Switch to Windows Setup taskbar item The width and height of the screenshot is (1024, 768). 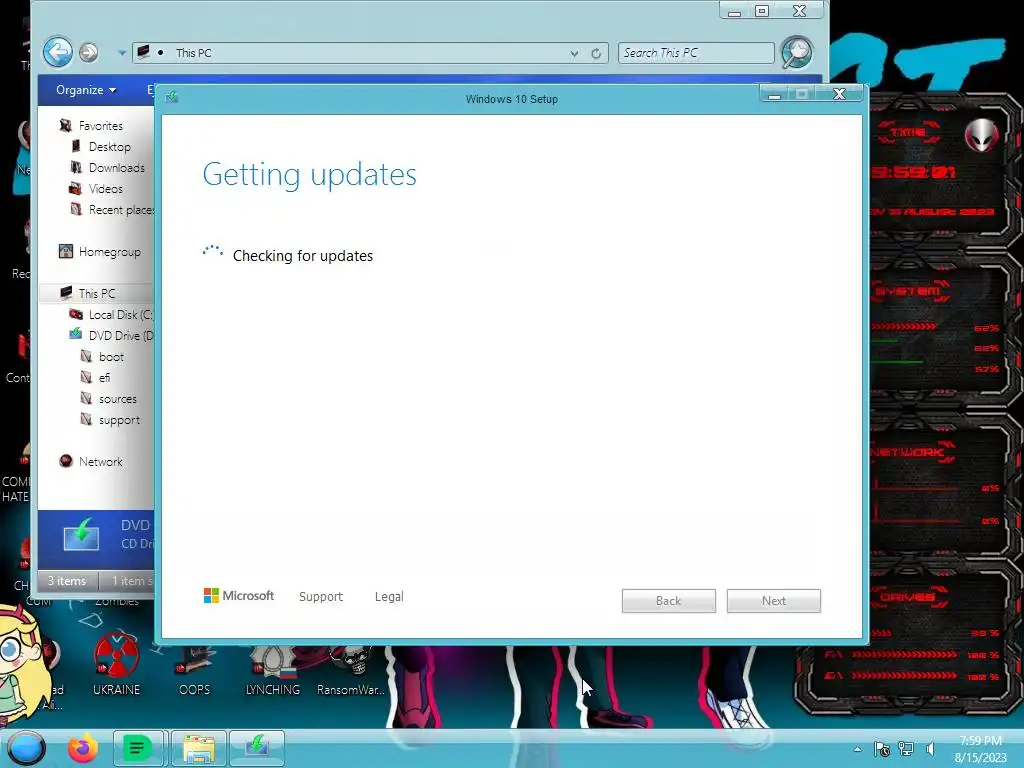pos(257,748)
